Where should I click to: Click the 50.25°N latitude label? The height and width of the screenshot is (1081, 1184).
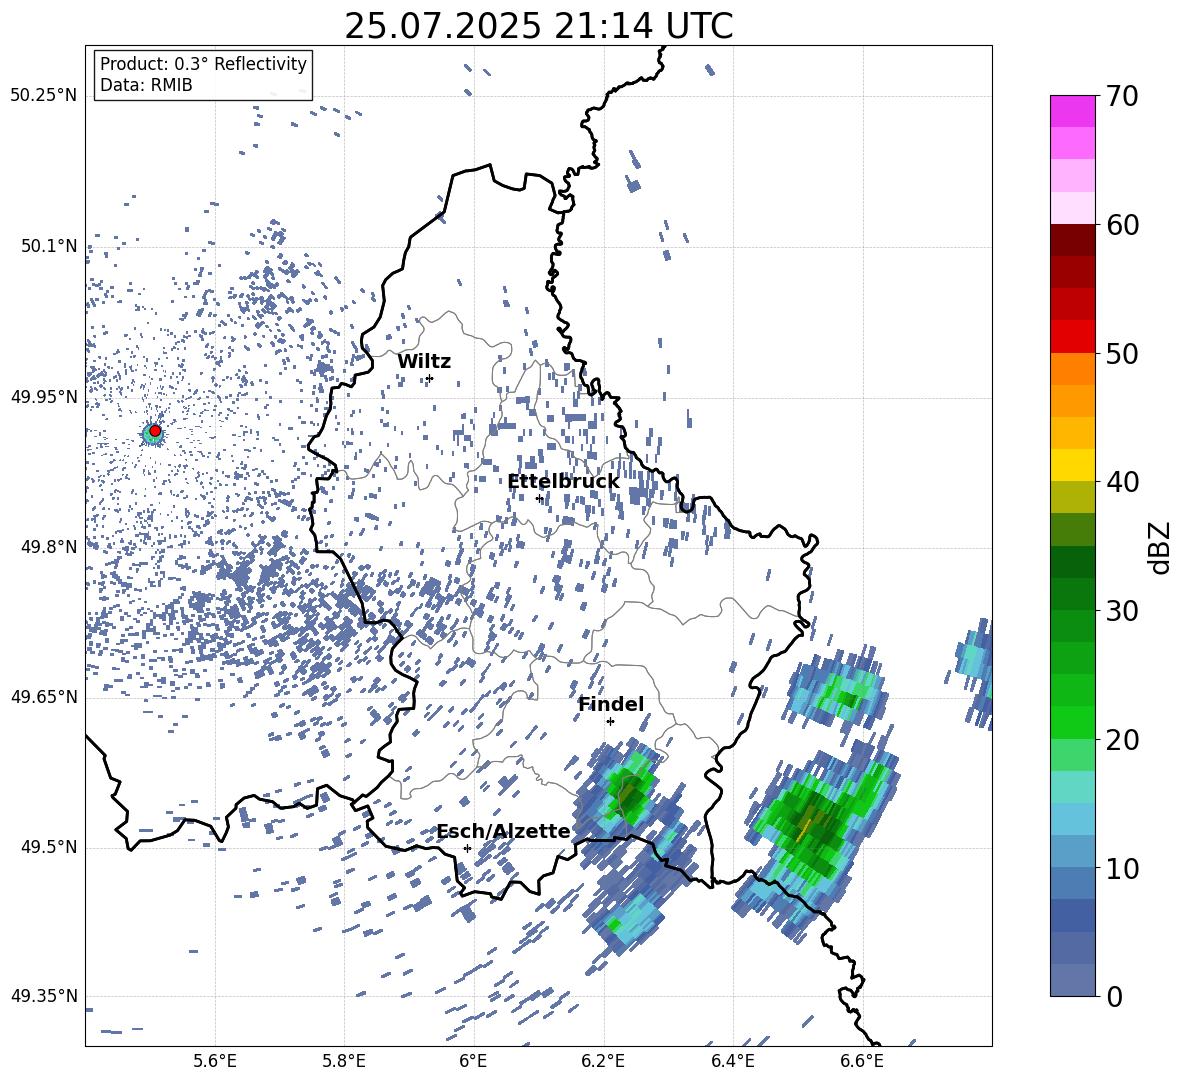click(x=44, y=96)
